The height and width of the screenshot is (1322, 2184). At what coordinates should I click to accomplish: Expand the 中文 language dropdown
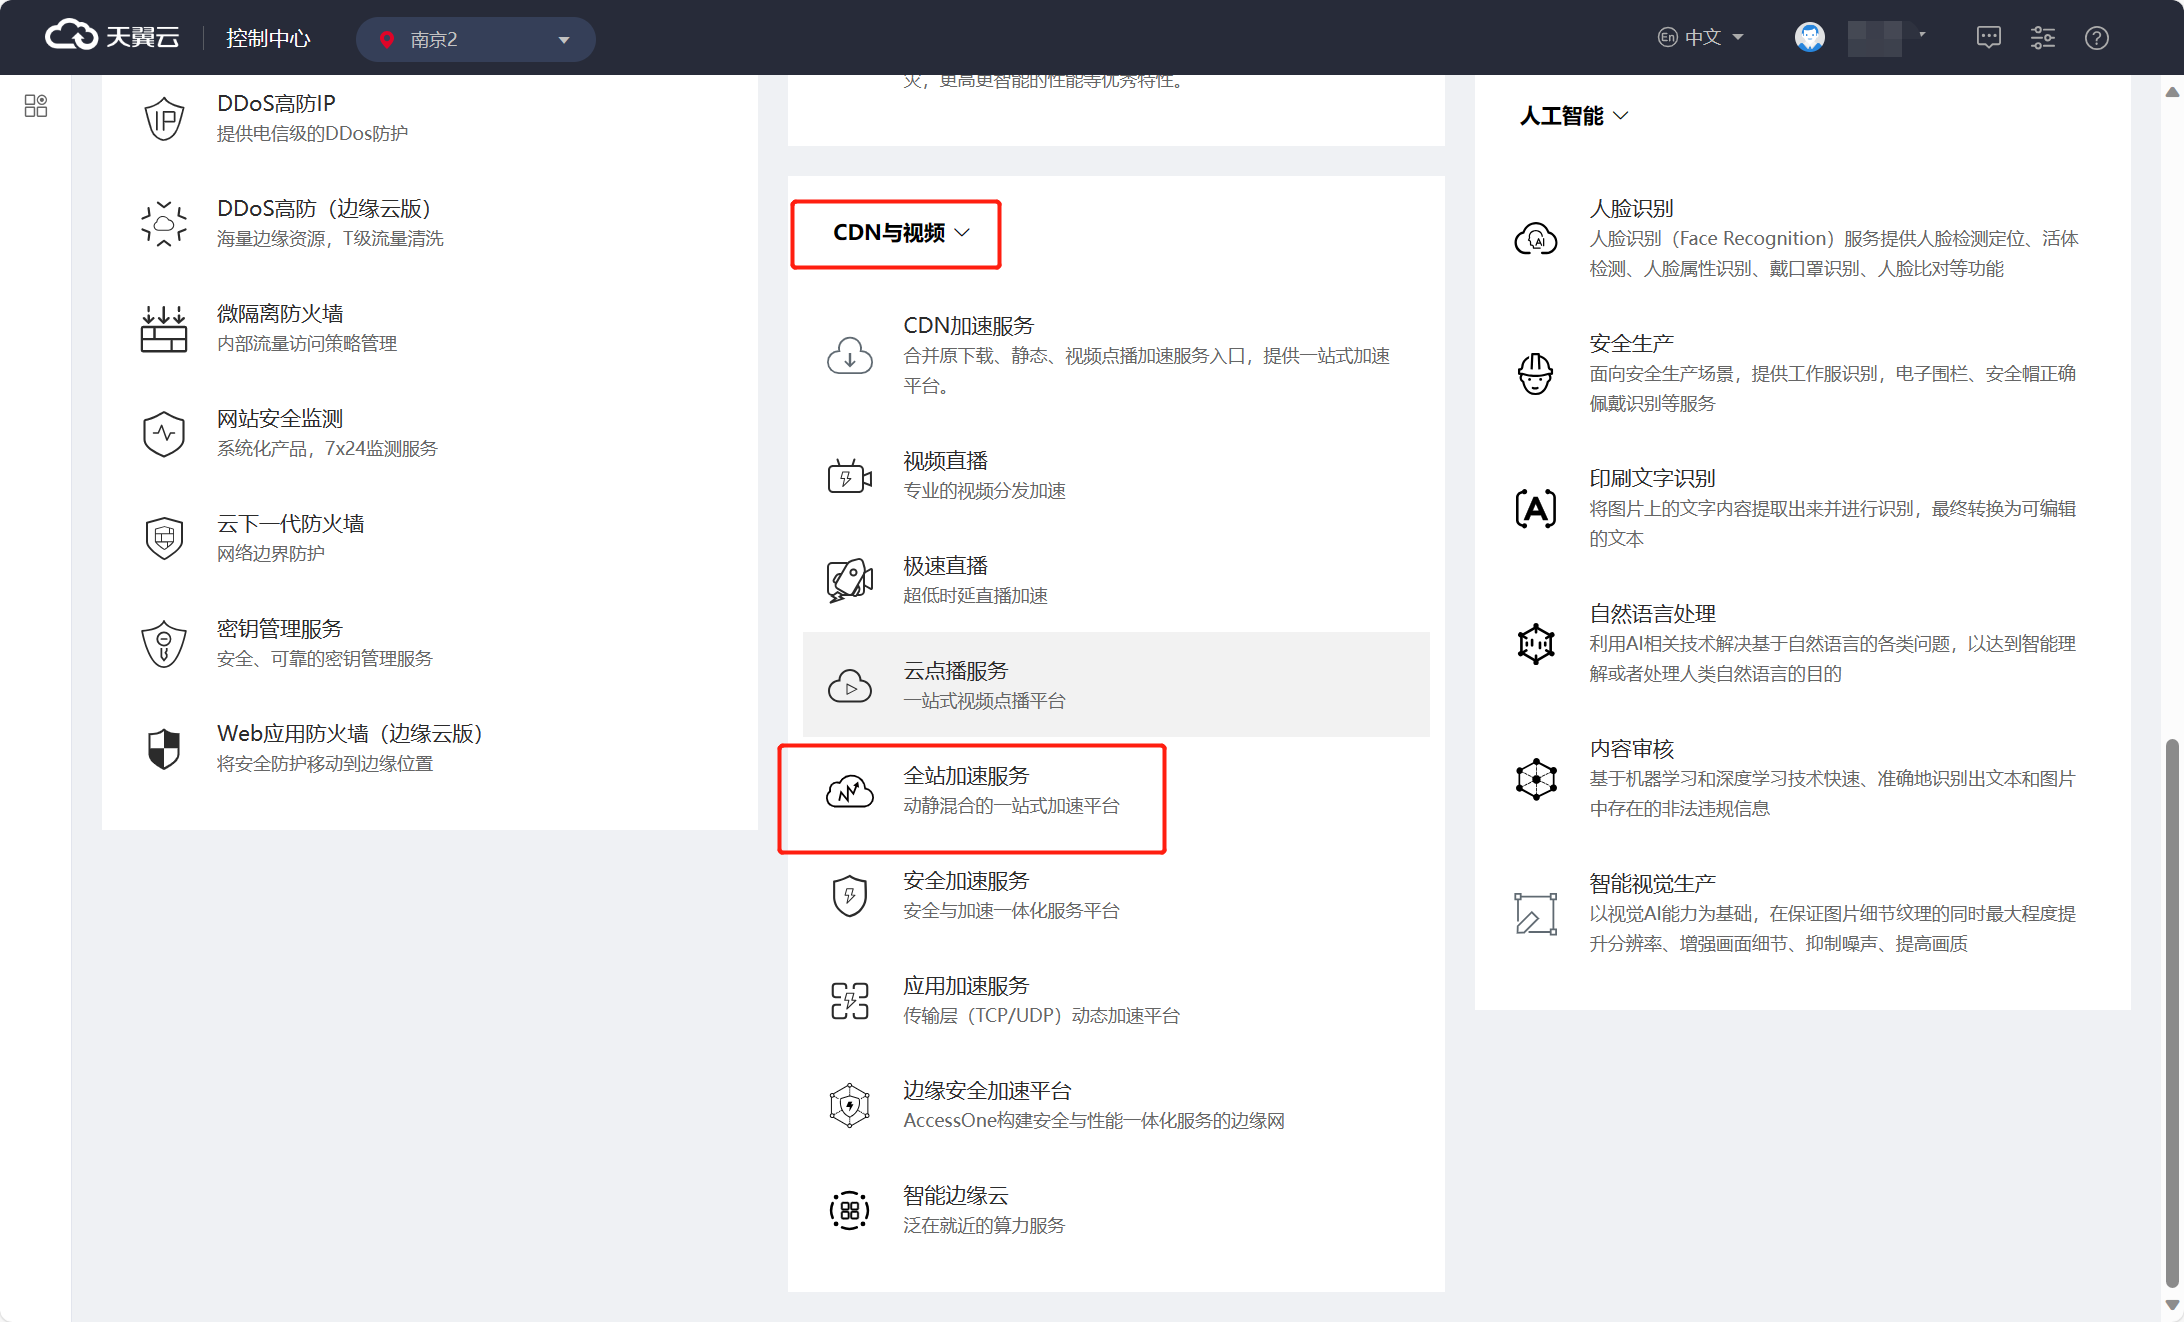(1701, 38)
